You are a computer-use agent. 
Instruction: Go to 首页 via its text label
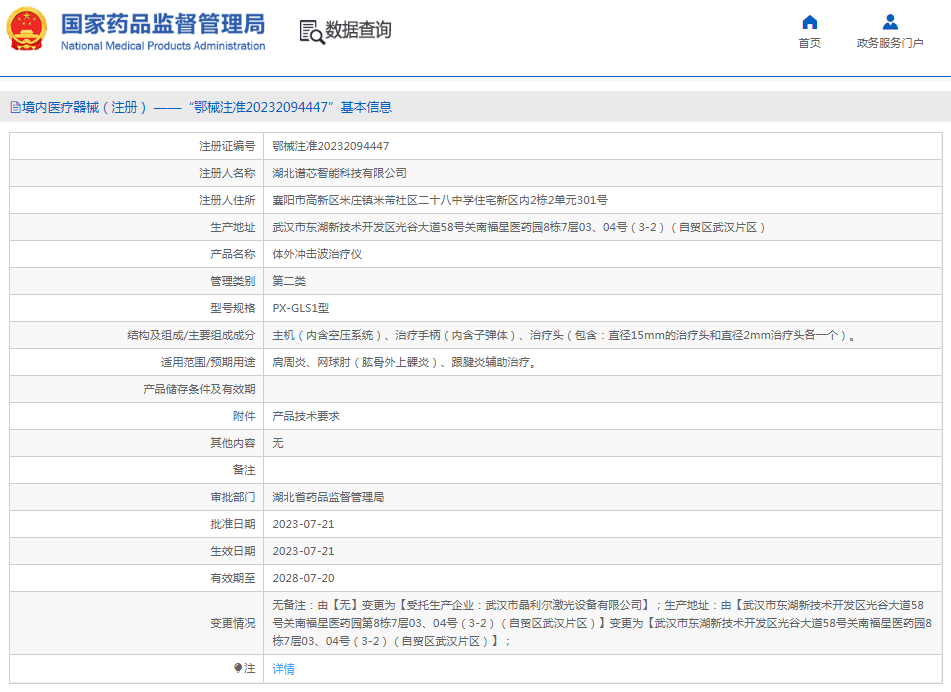[809, 43]
